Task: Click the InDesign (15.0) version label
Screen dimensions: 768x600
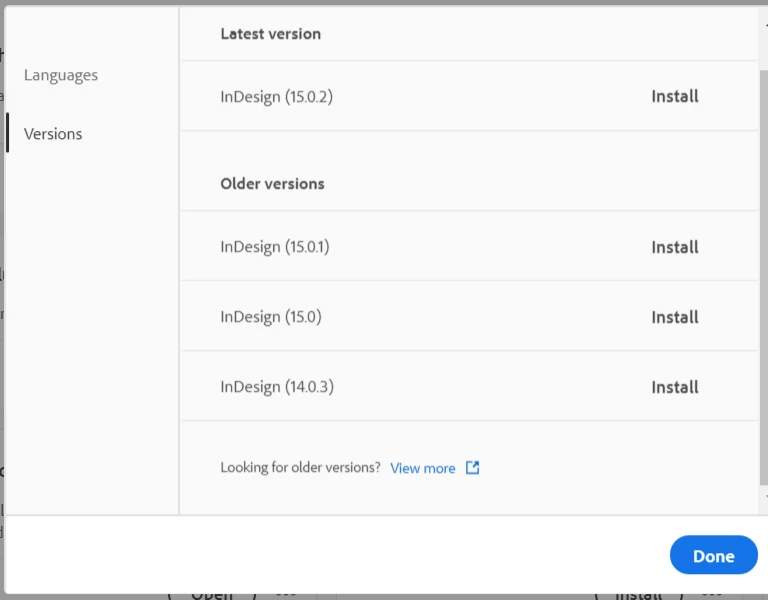Action: point(271,317)
